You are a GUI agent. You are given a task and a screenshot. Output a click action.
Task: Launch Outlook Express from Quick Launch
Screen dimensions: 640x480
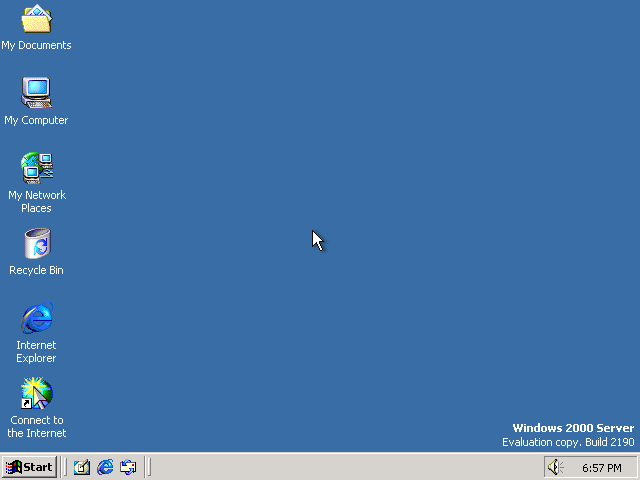pyautogui.click(x=128, y=467)
